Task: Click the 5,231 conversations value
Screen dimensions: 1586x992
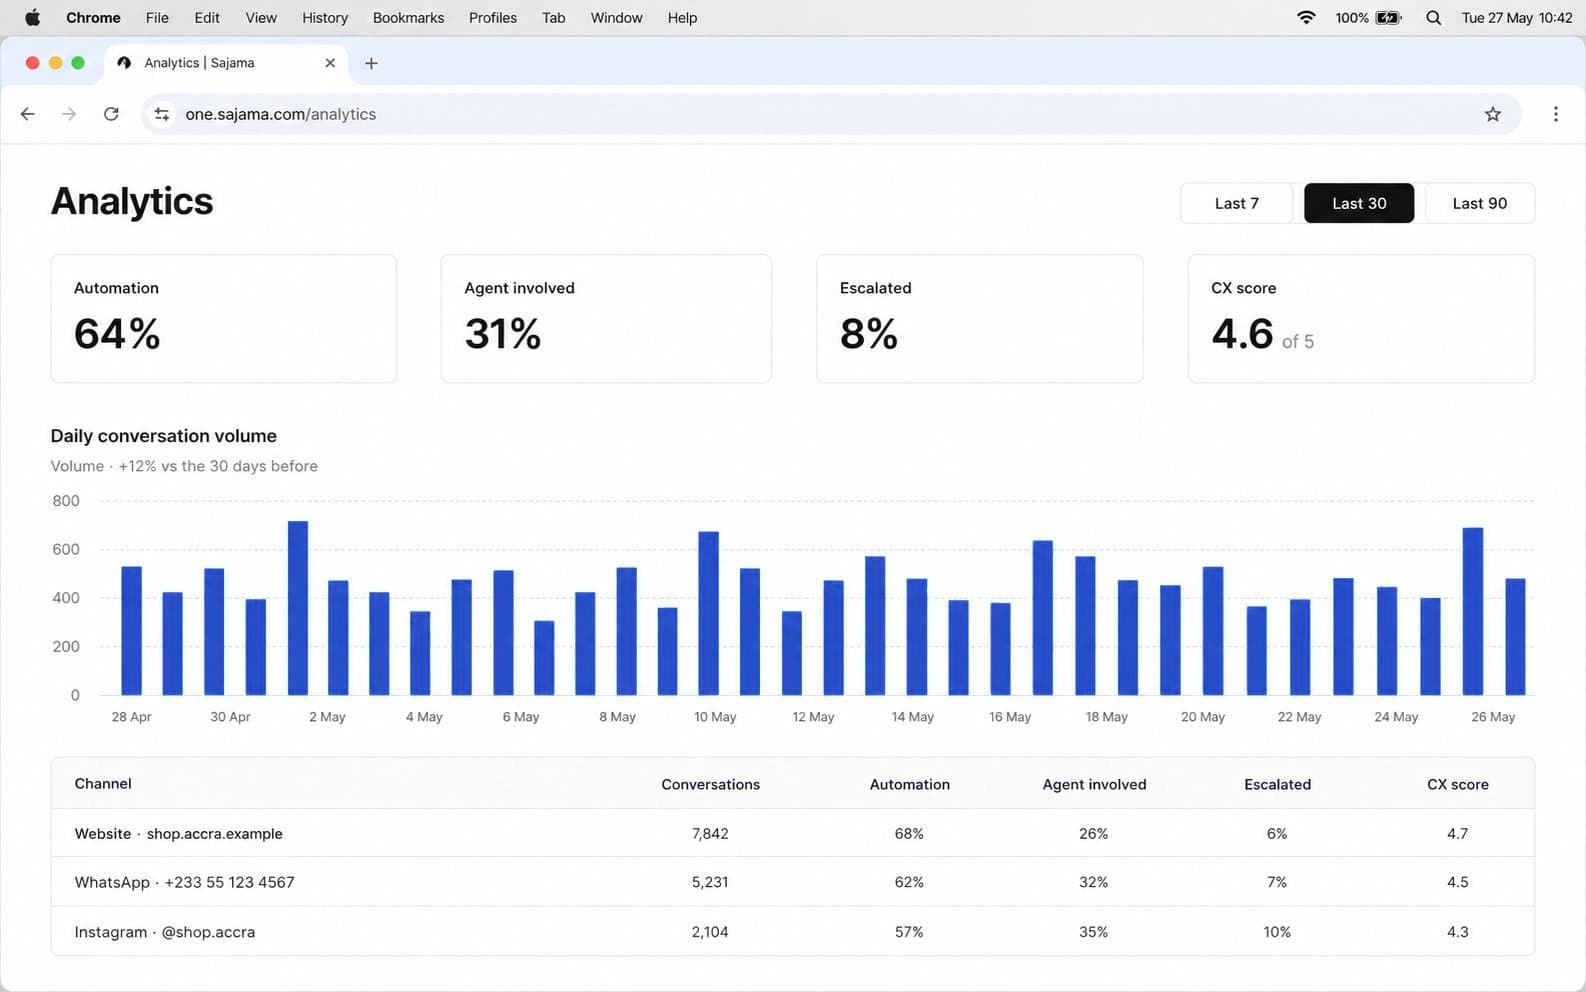Action: click(x=710, y=883)
